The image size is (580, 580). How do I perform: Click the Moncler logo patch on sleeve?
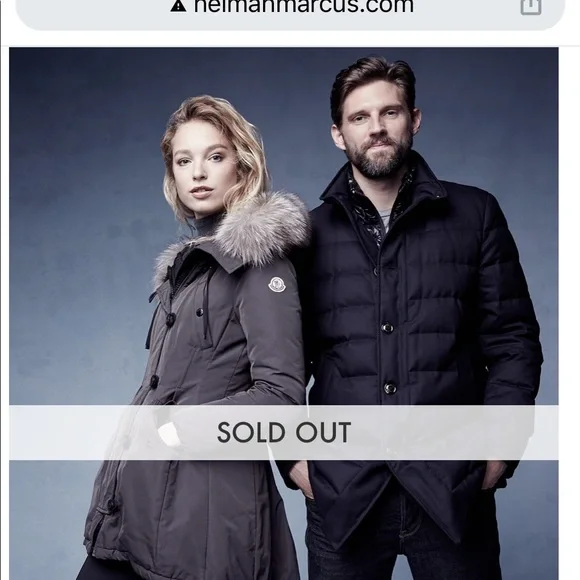coord(277,284)
